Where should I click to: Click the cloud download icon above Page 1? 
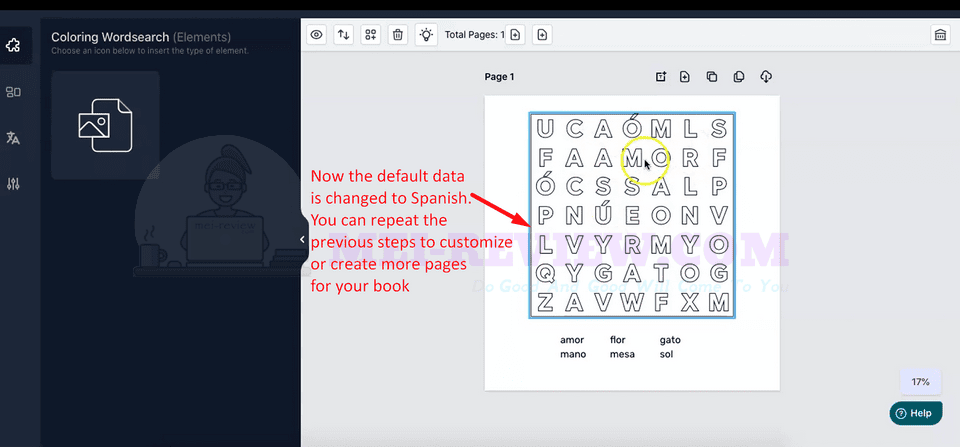(766, 77)
